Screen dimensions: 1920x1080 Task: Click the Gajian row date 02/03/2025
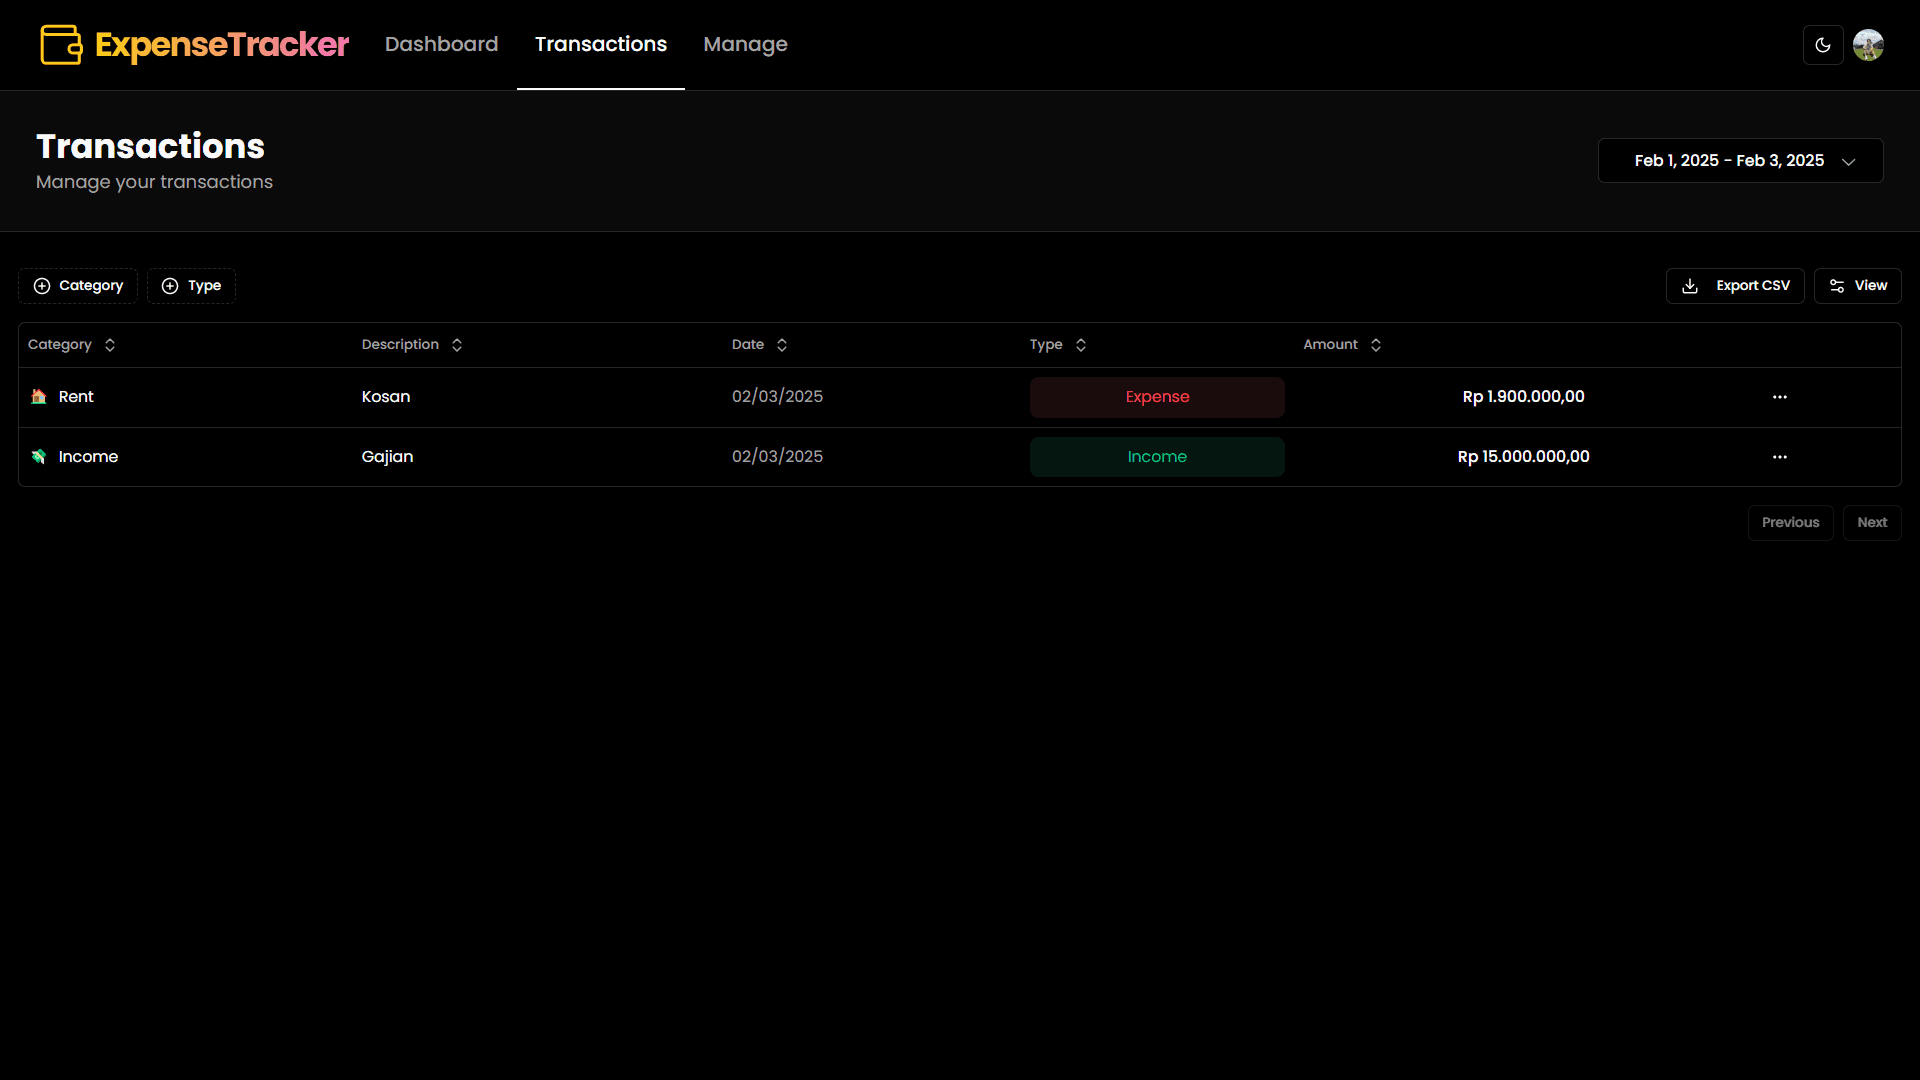777,457
